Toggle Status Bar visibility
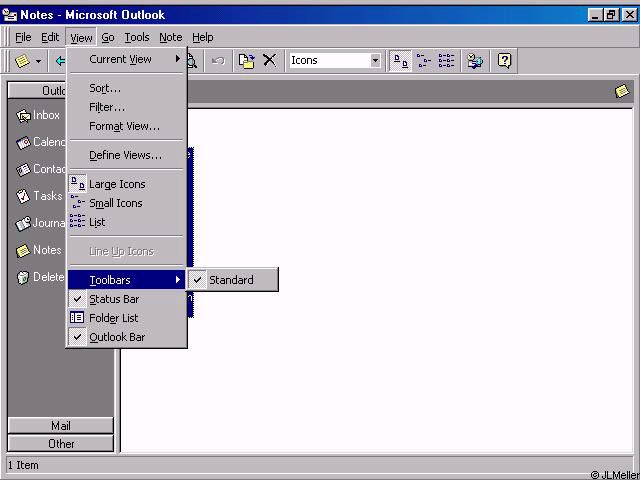The height and width of the screenshot is (480, 640). [x=126, y=299]
